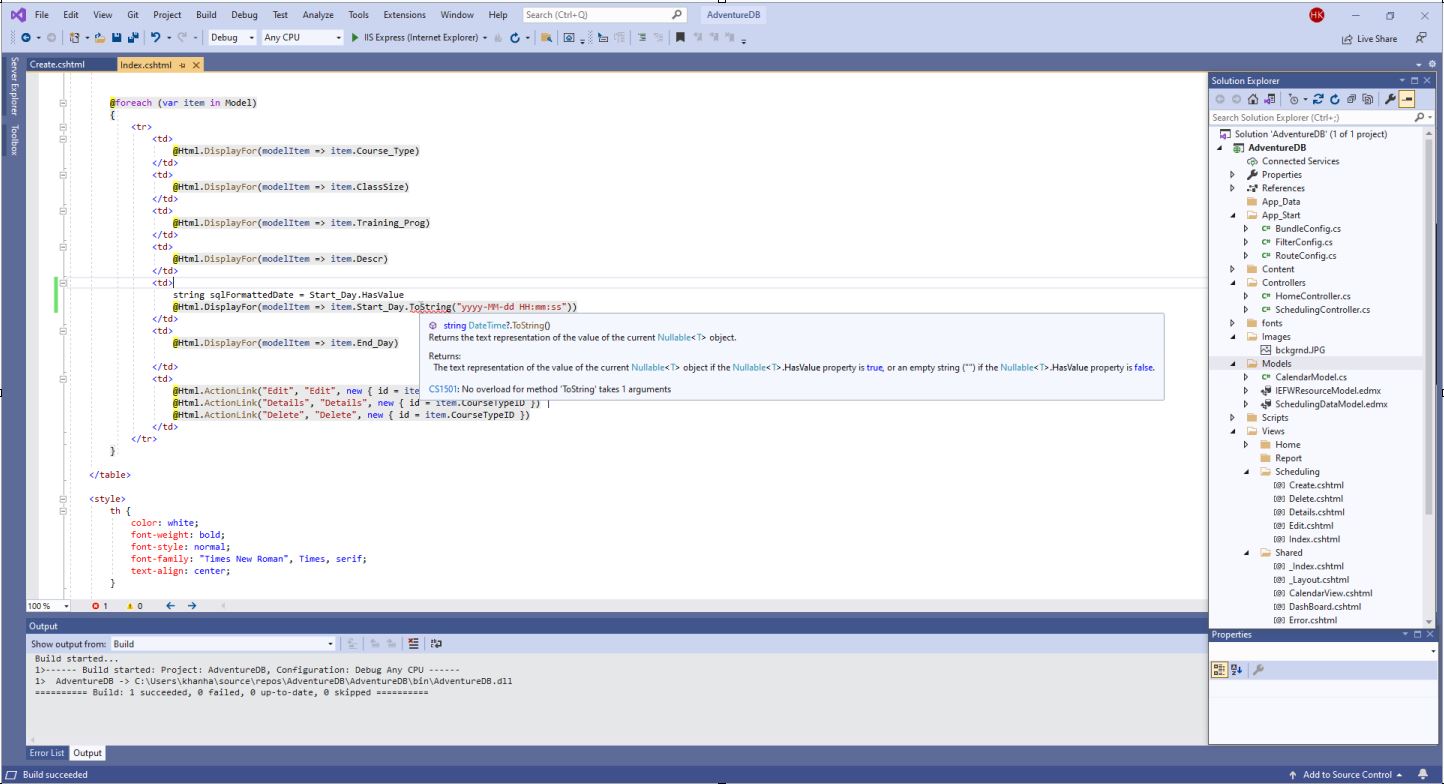The height and width of the screenshot is (784, 1444).
Task: Click the Navigate Backward toolbar icon
Action: [25, 38]
